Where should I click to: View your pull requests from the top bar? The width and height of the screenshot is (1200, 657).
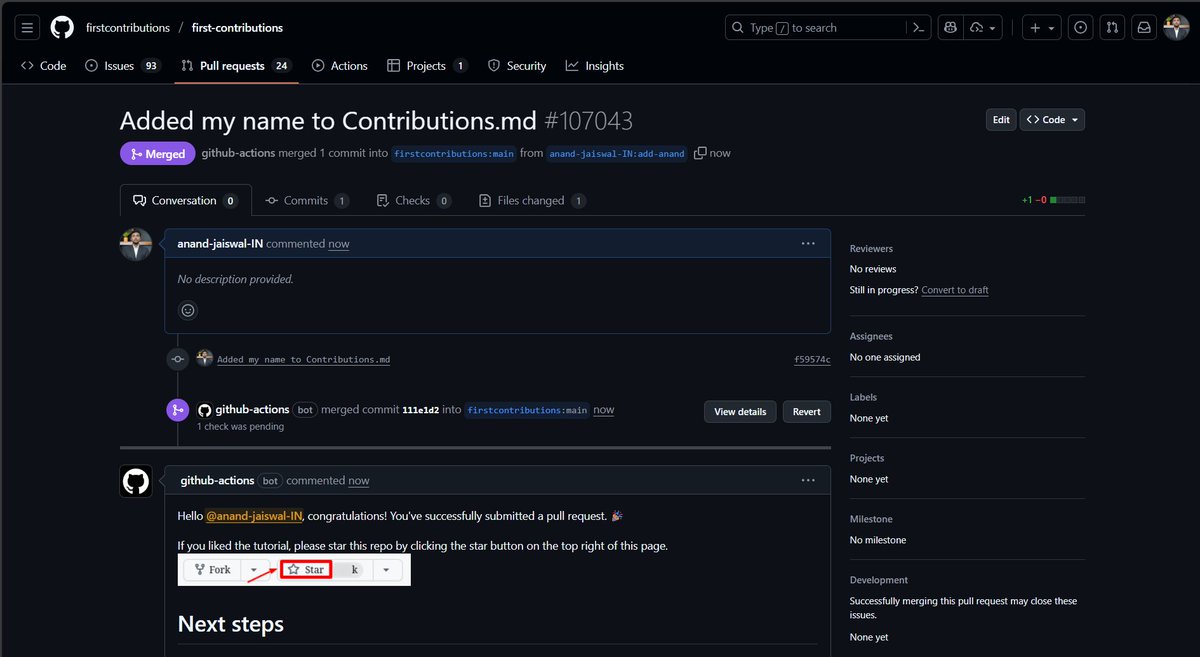click(x=1112, y=27)
